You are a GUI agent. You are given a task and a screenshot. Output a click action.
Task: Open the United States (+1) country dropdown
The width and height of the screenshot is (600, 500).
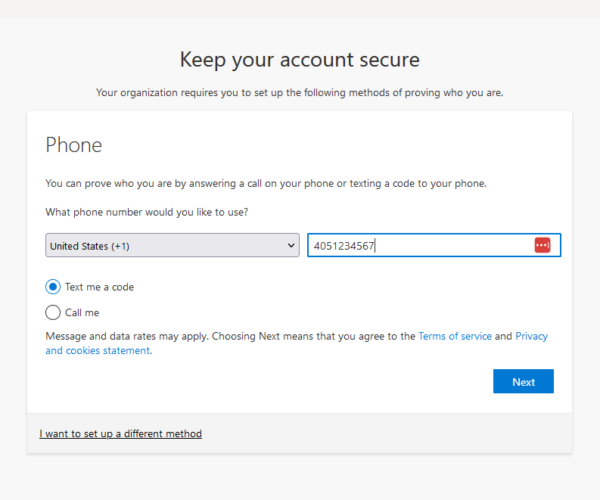(x=172, y=246)
